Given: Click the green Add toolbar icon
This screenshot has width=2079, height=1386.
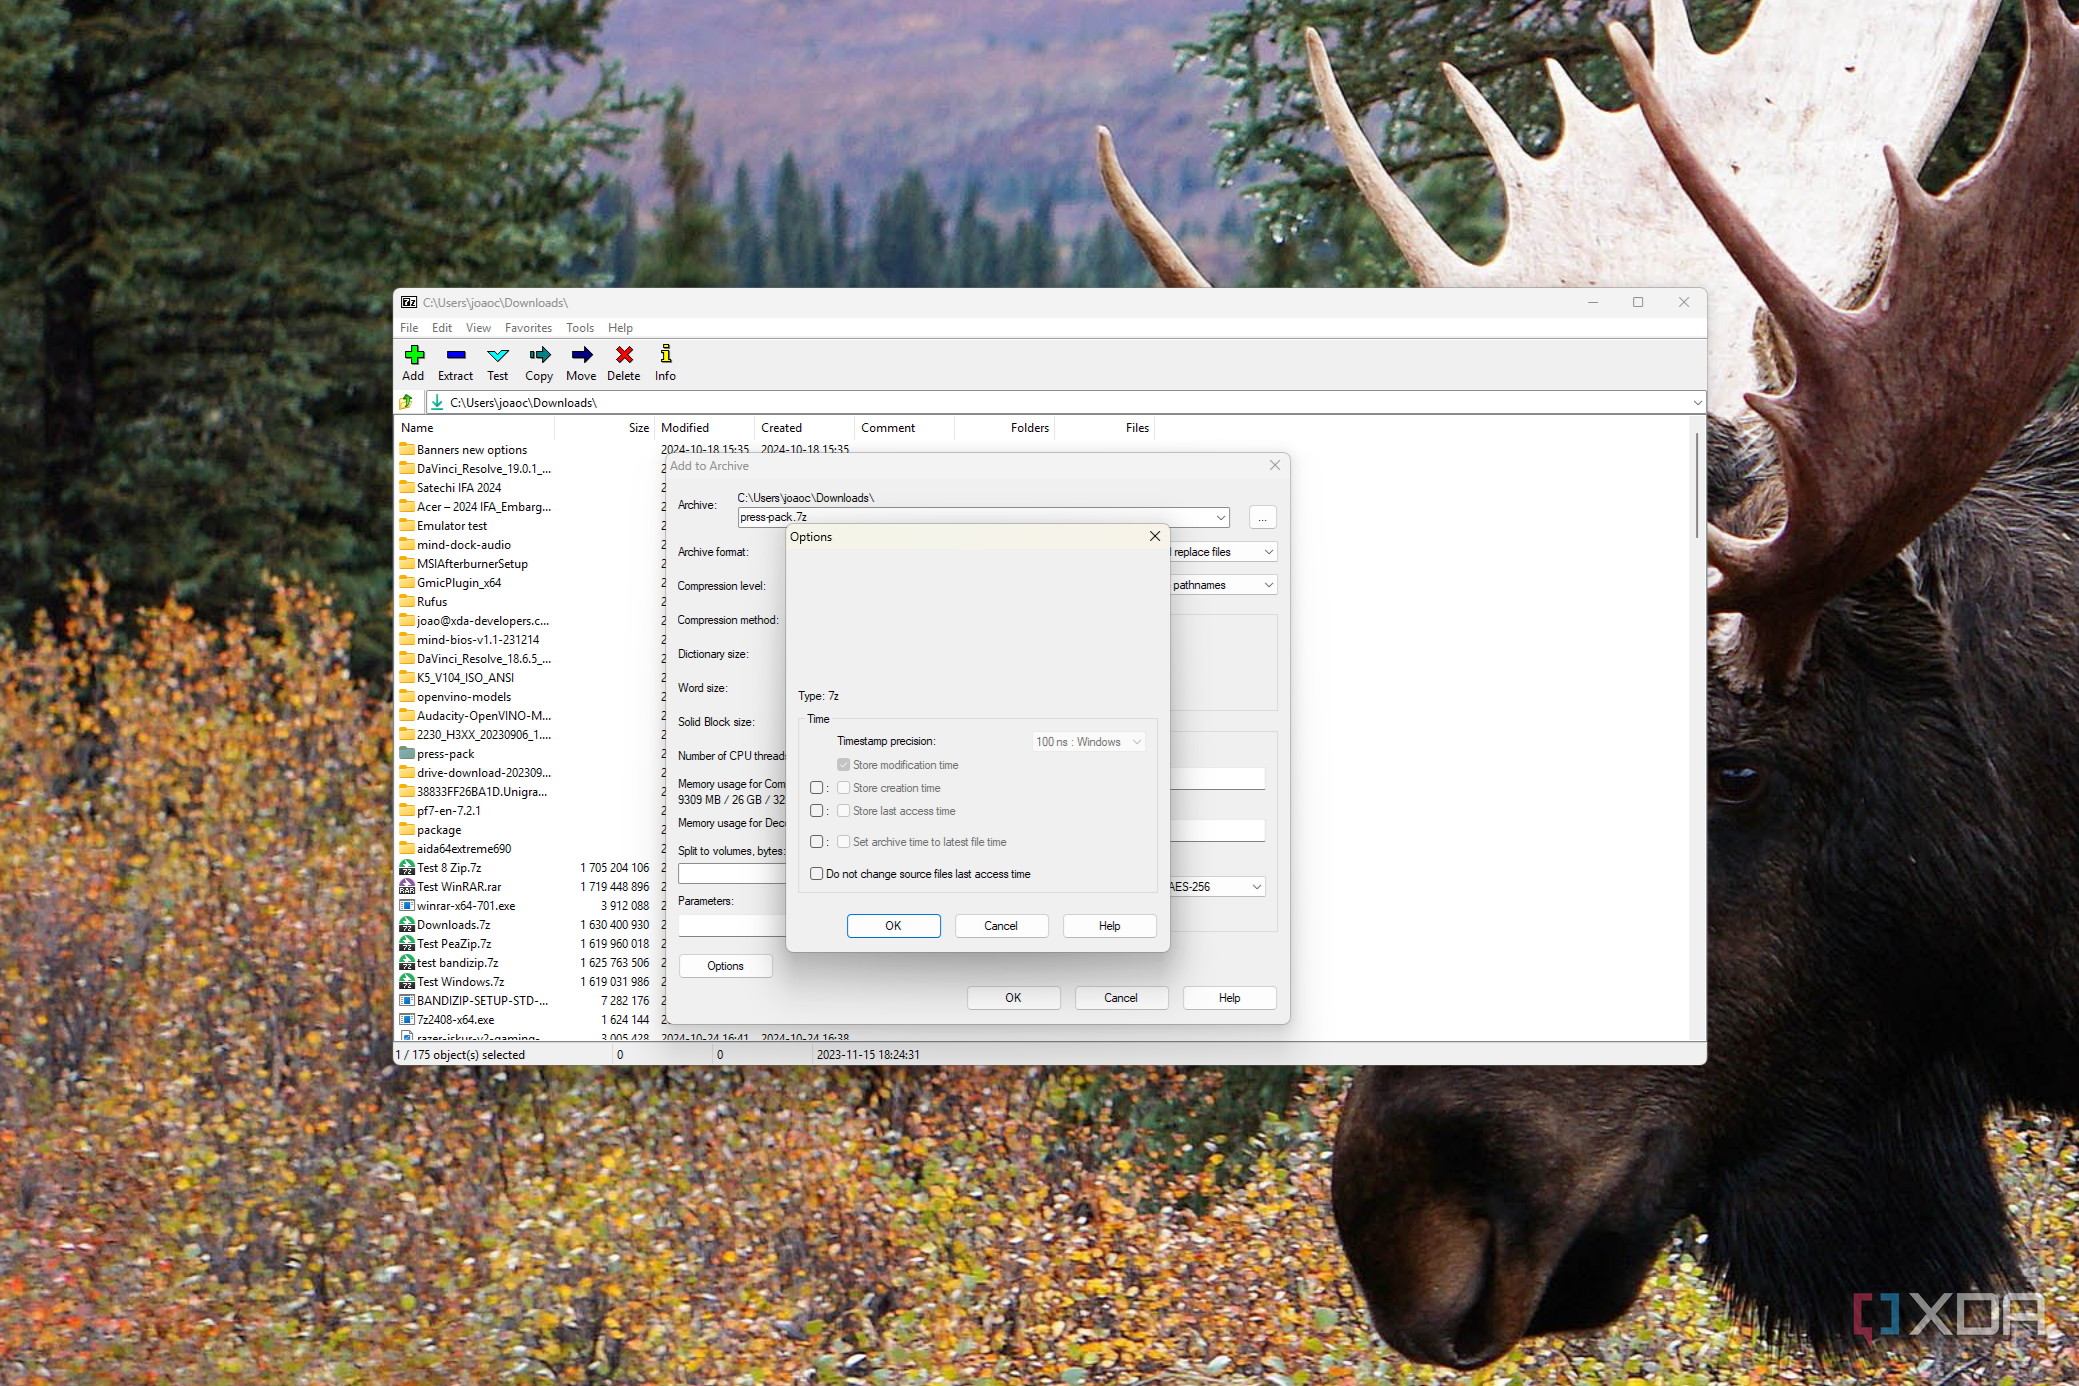Looking at the screenshot, I should tap(414, 356).
